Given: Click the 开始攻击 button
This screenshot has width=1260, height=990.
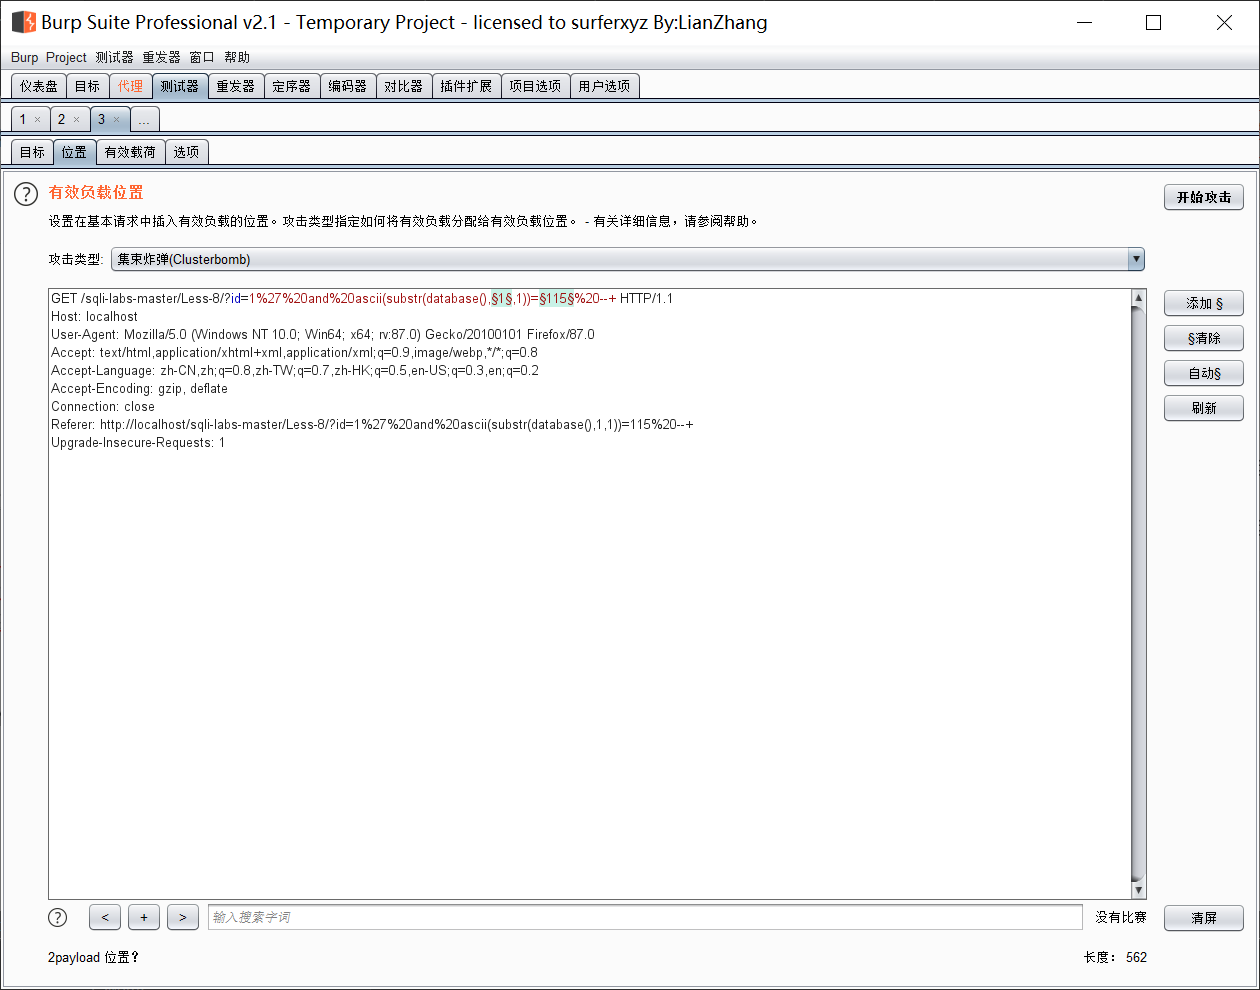Looking at the screenshot, I should 1204,197.
